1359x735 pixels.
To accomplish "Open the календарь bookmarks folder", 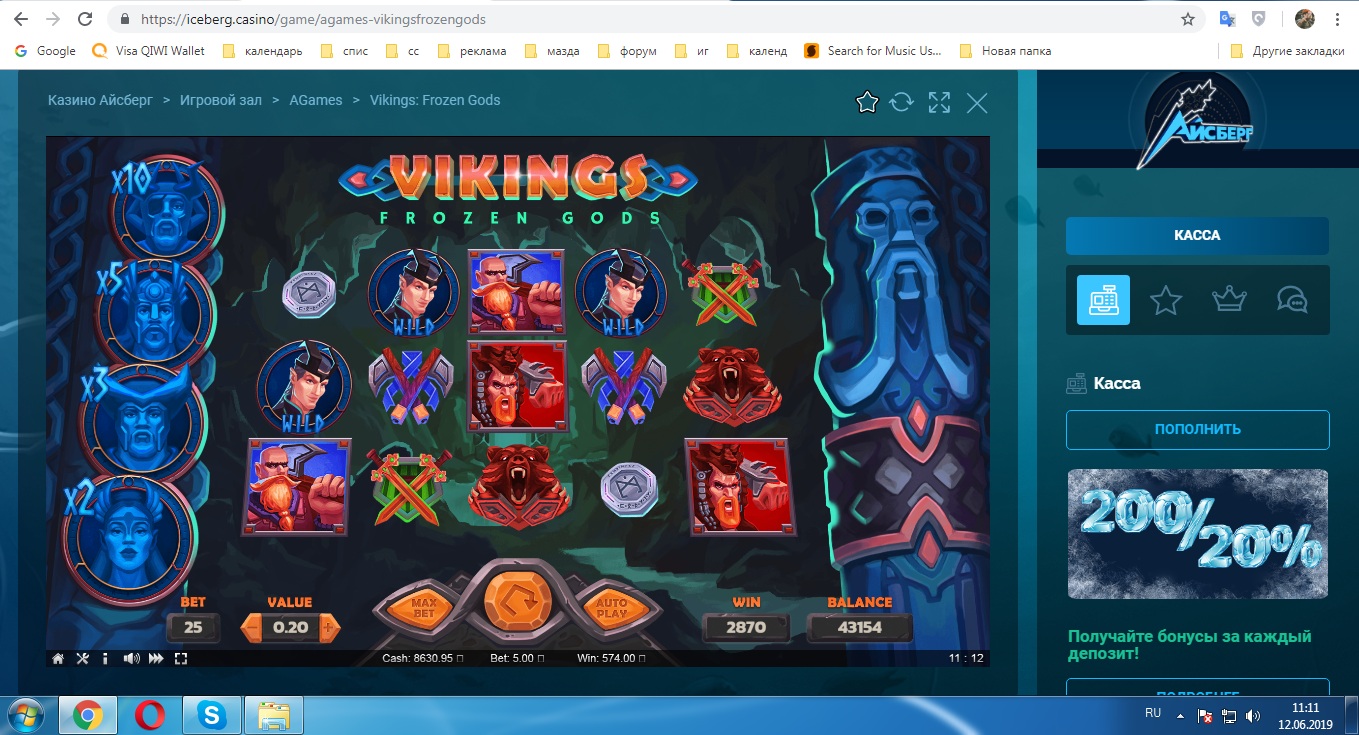I will click(x=262, y=51).
